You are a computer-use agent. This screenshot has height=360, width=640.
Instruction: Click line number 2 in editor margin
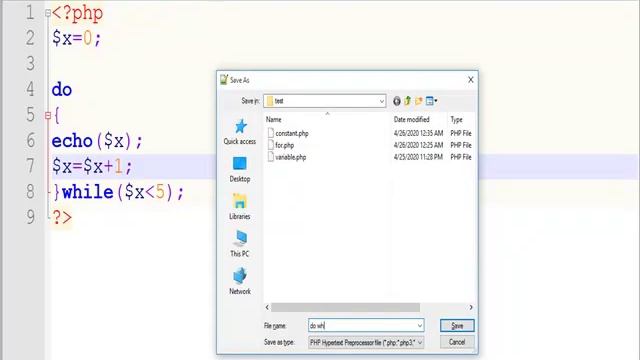(x=30, y=38)
